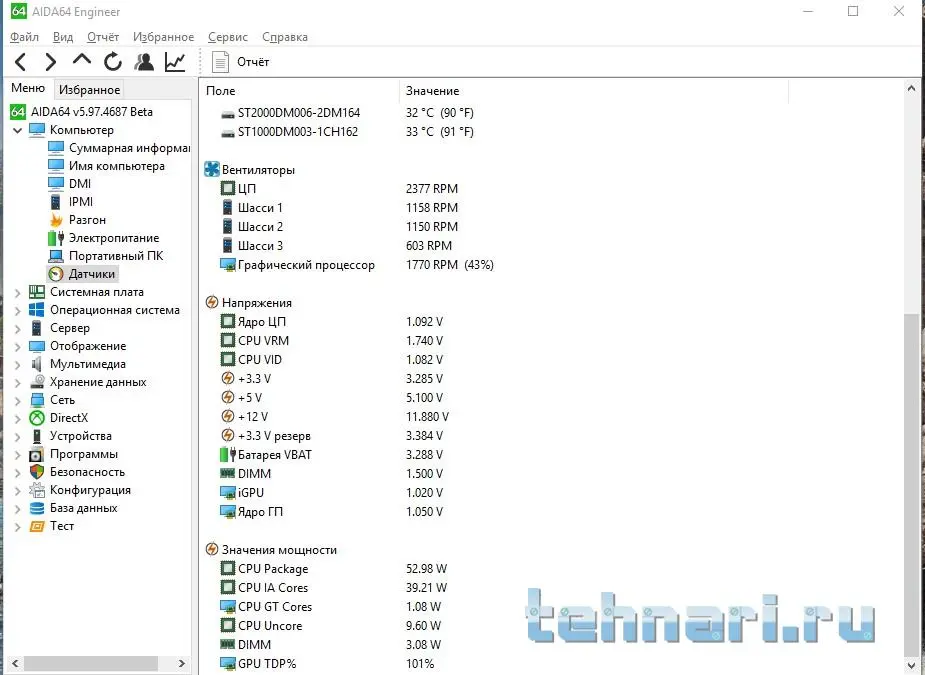Open the Сервис menu
This screenshot has height=675, width=925.
[228, 37]
